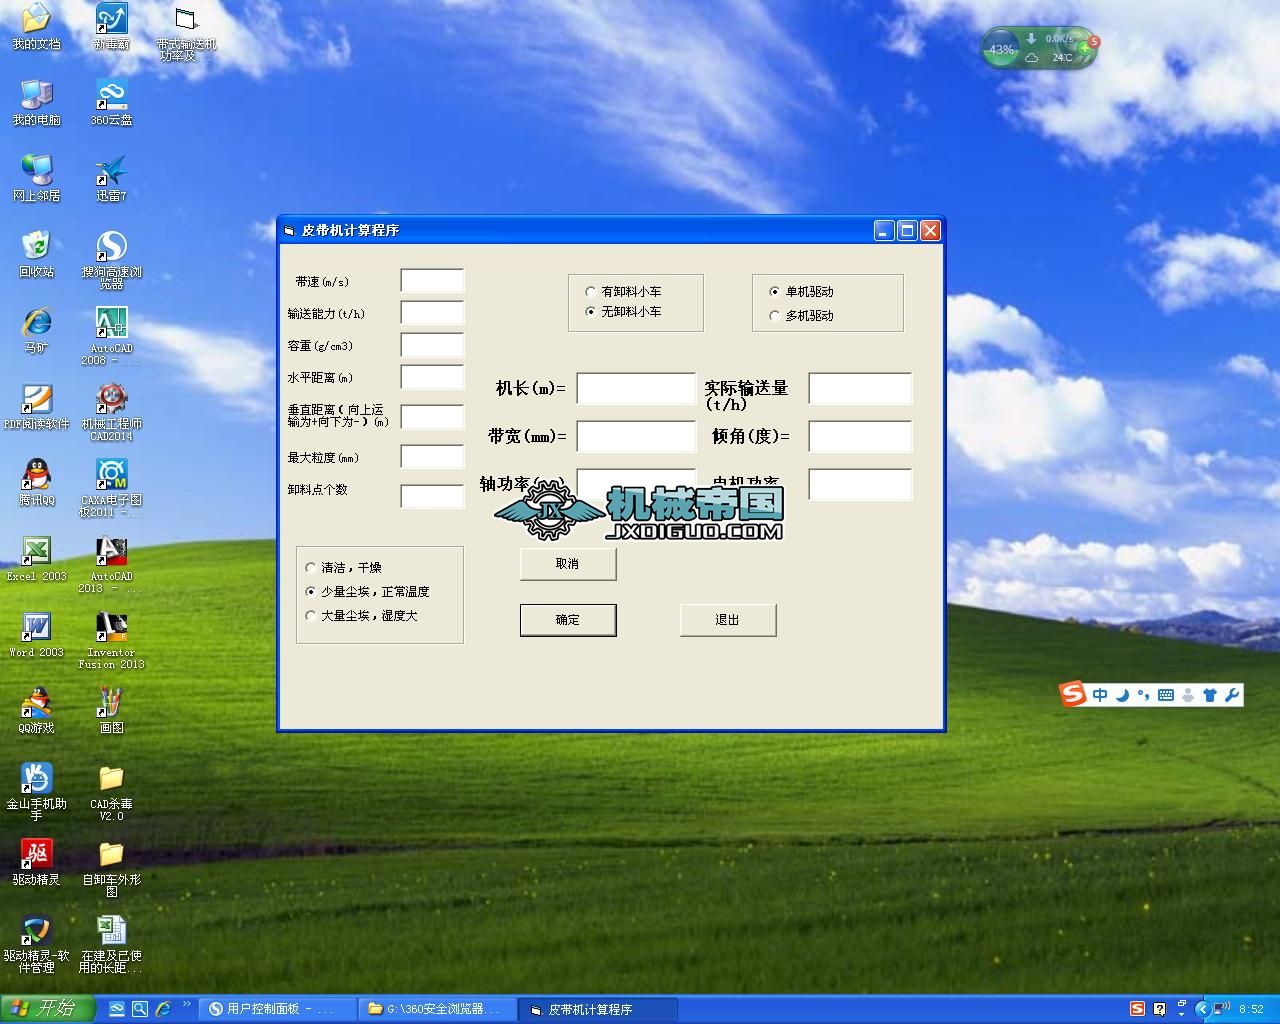Viewport: 1280px width, 1024px height.
Task: Select the 回收站 recycle bin icon
Action: (36, 255)
